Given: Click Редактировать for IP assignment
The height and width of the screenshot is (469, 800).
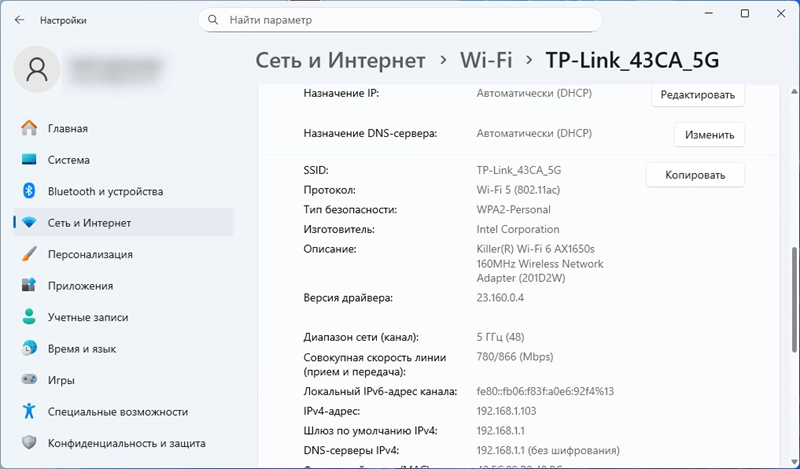Looking at the screenshot, I should click(x=697, y=95).
